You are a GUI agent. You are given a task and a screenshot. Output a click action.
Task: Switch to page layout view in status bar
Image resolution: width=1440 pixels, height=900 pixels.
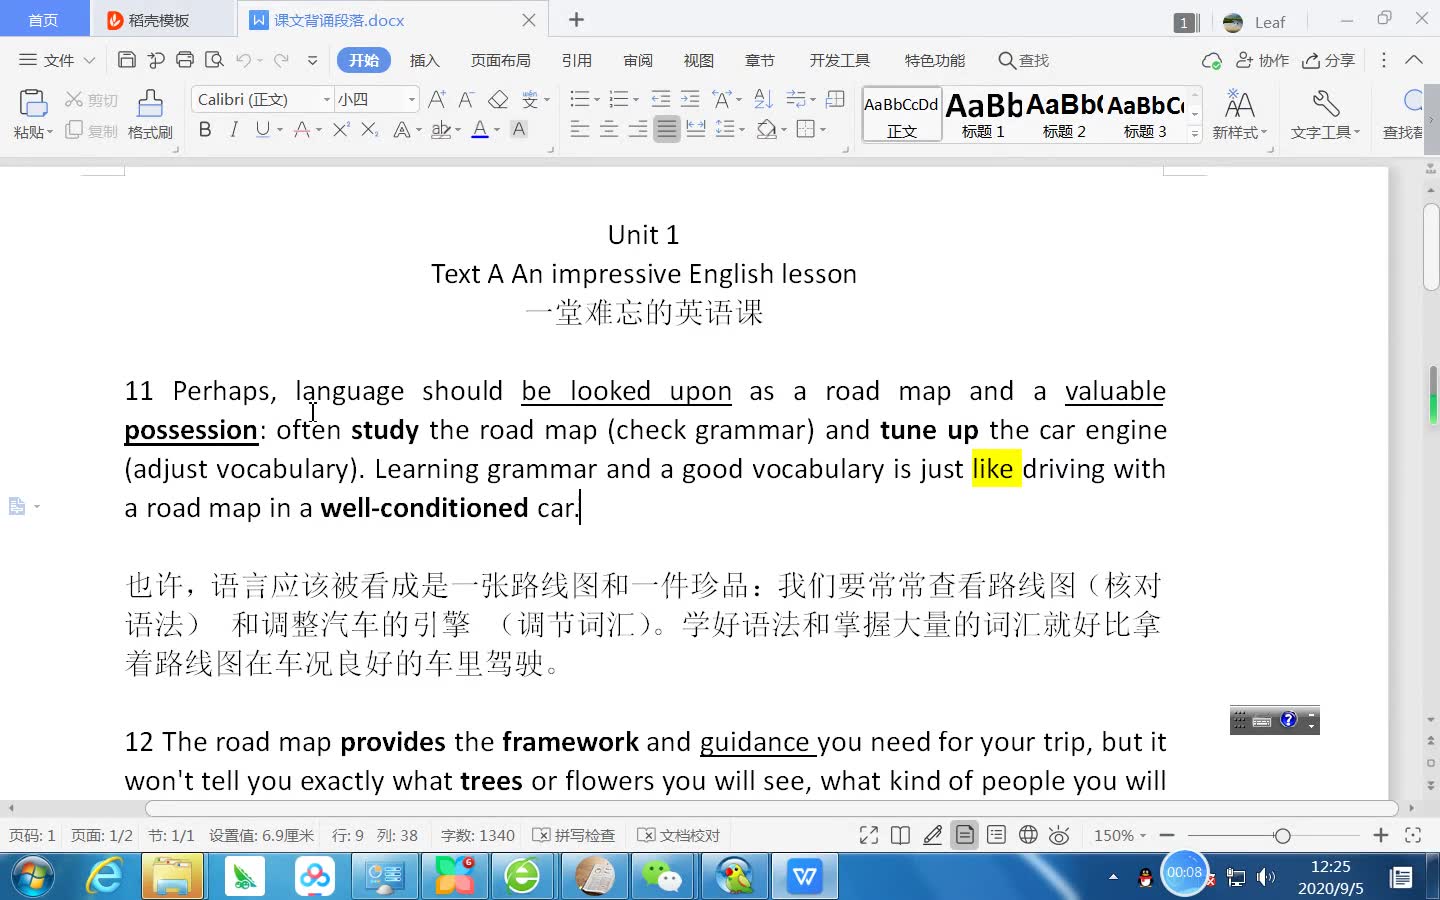click(x=965, y=835)
